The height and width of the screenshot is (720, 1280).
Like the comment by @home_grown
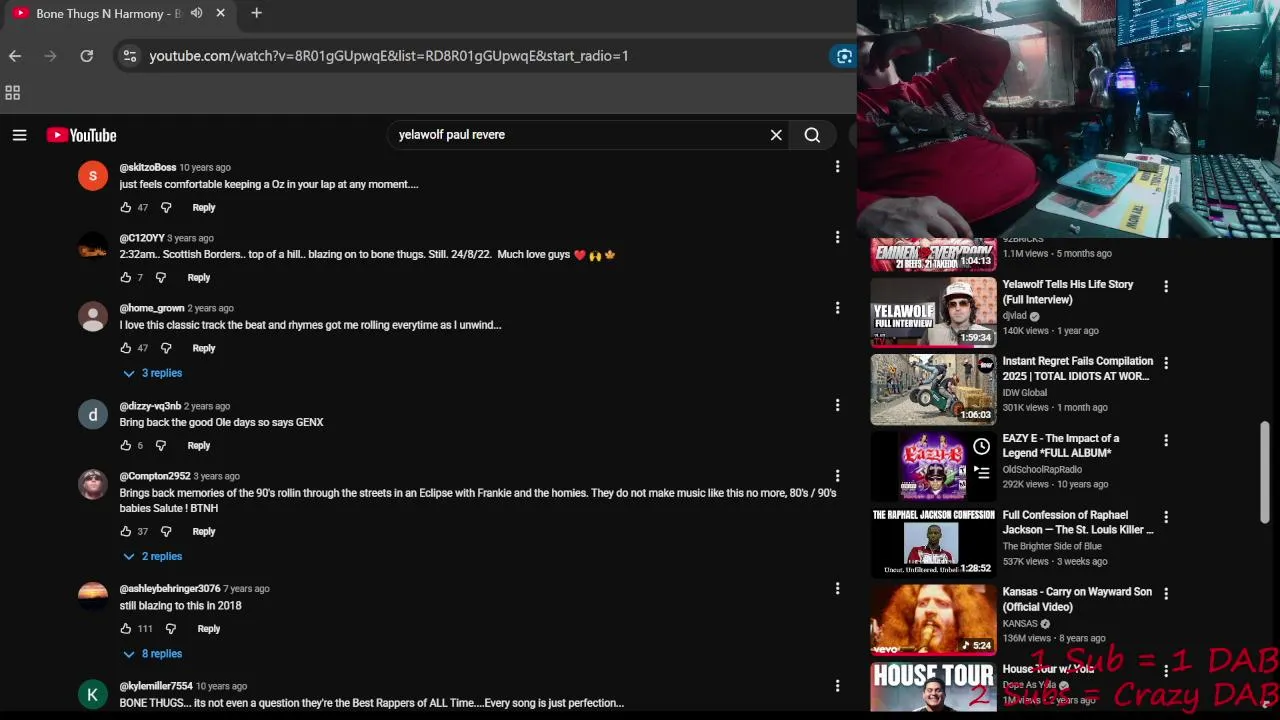[x=125, y=348]
